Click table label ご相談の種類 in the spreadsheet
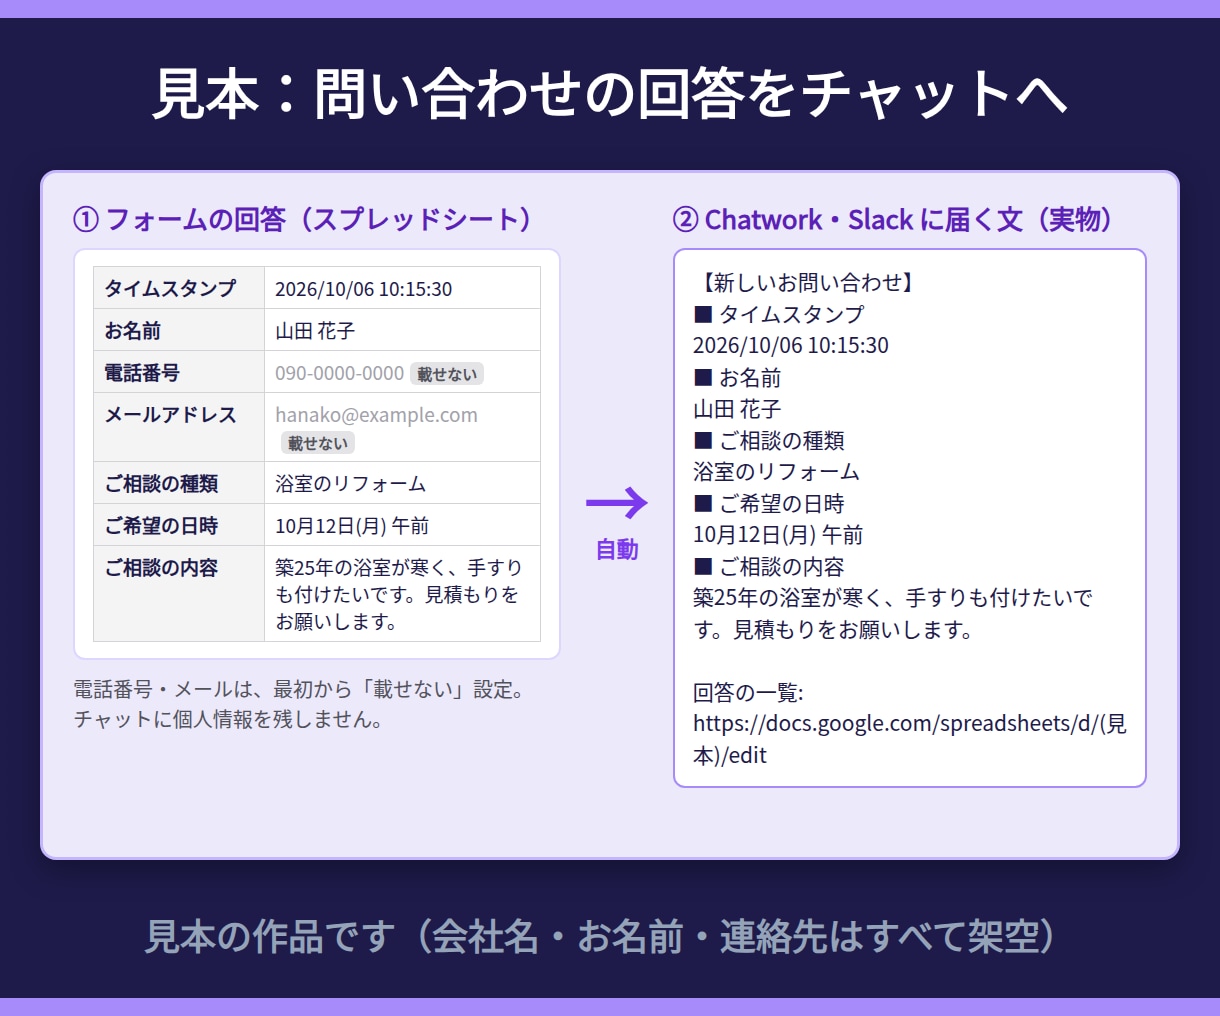1220x1016 pixels. click(x=161, y=483)
